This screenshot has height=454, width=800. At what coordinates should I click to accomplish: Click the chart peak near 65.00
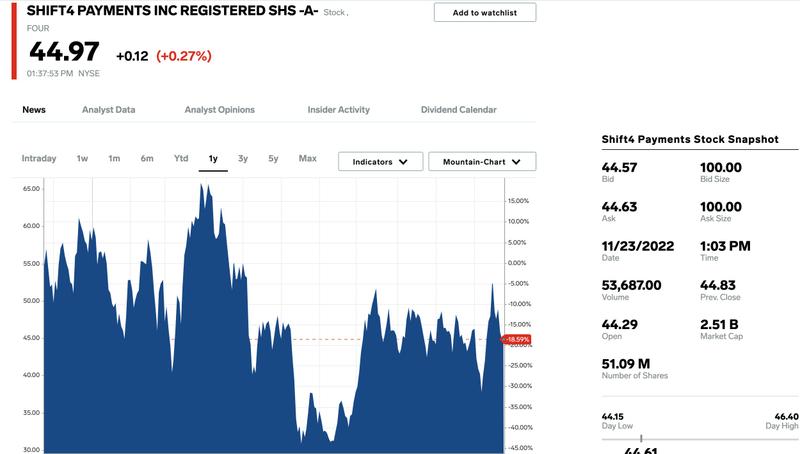(x=202, y=186)
